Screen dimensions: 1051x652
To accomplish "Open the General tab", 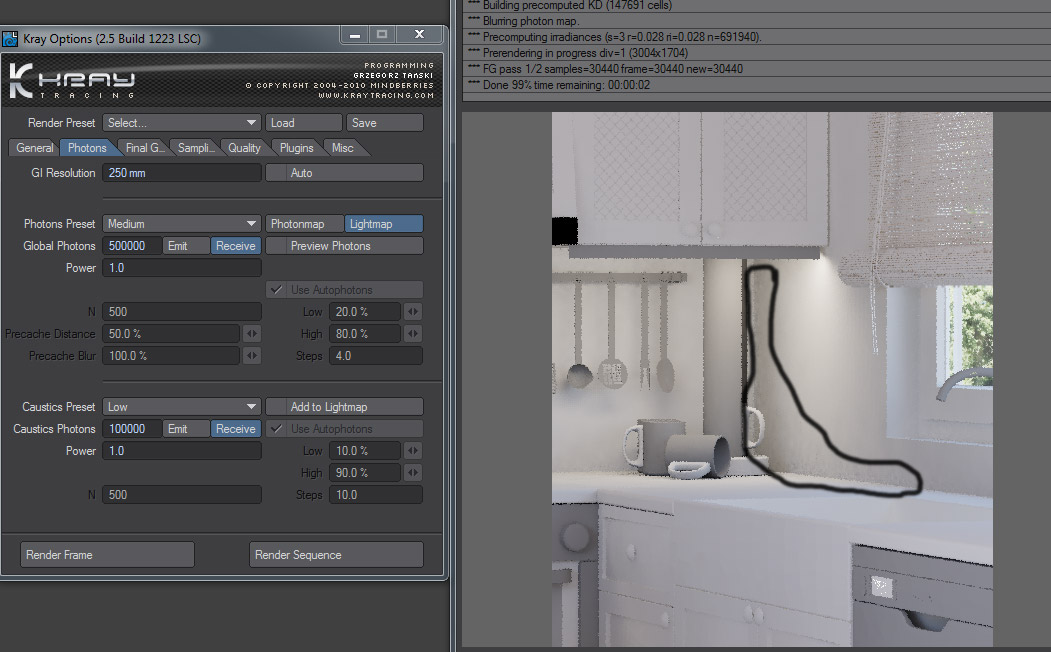I will click(x=35, y=148).
